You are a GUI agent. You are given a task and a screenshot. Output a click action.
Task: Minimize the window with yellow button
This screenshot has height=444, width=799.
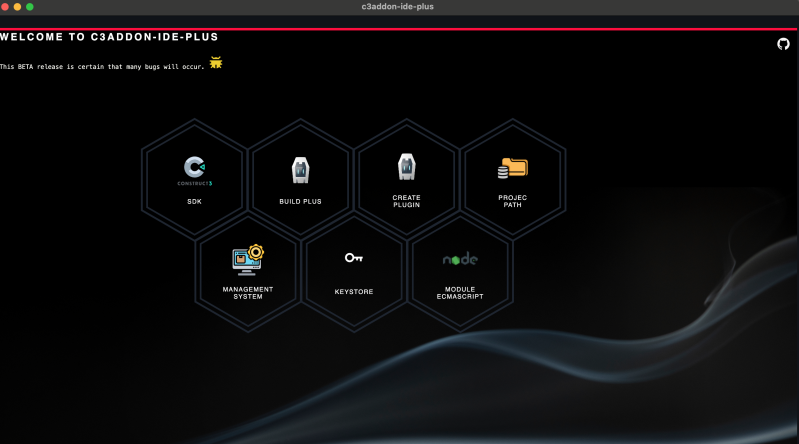click(17, 7)
